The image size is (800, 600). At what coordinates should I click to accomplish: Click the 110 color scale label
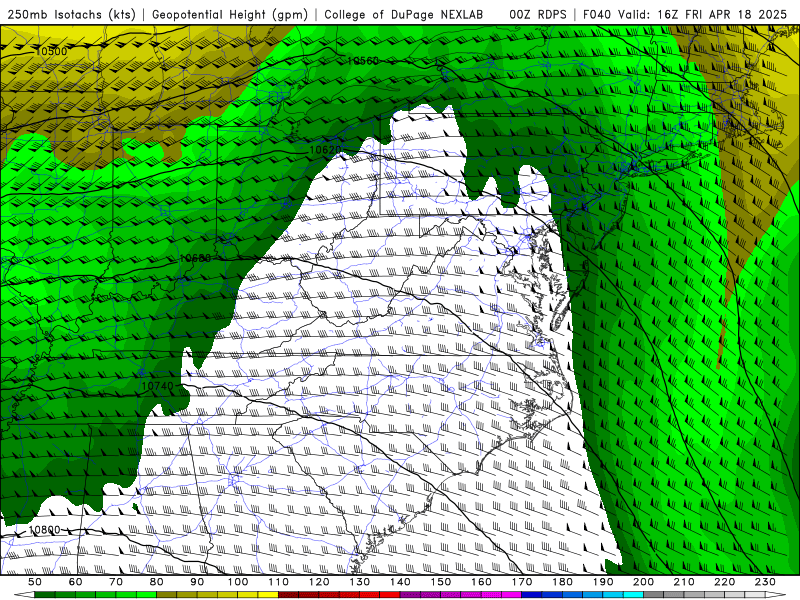(278, 582)
